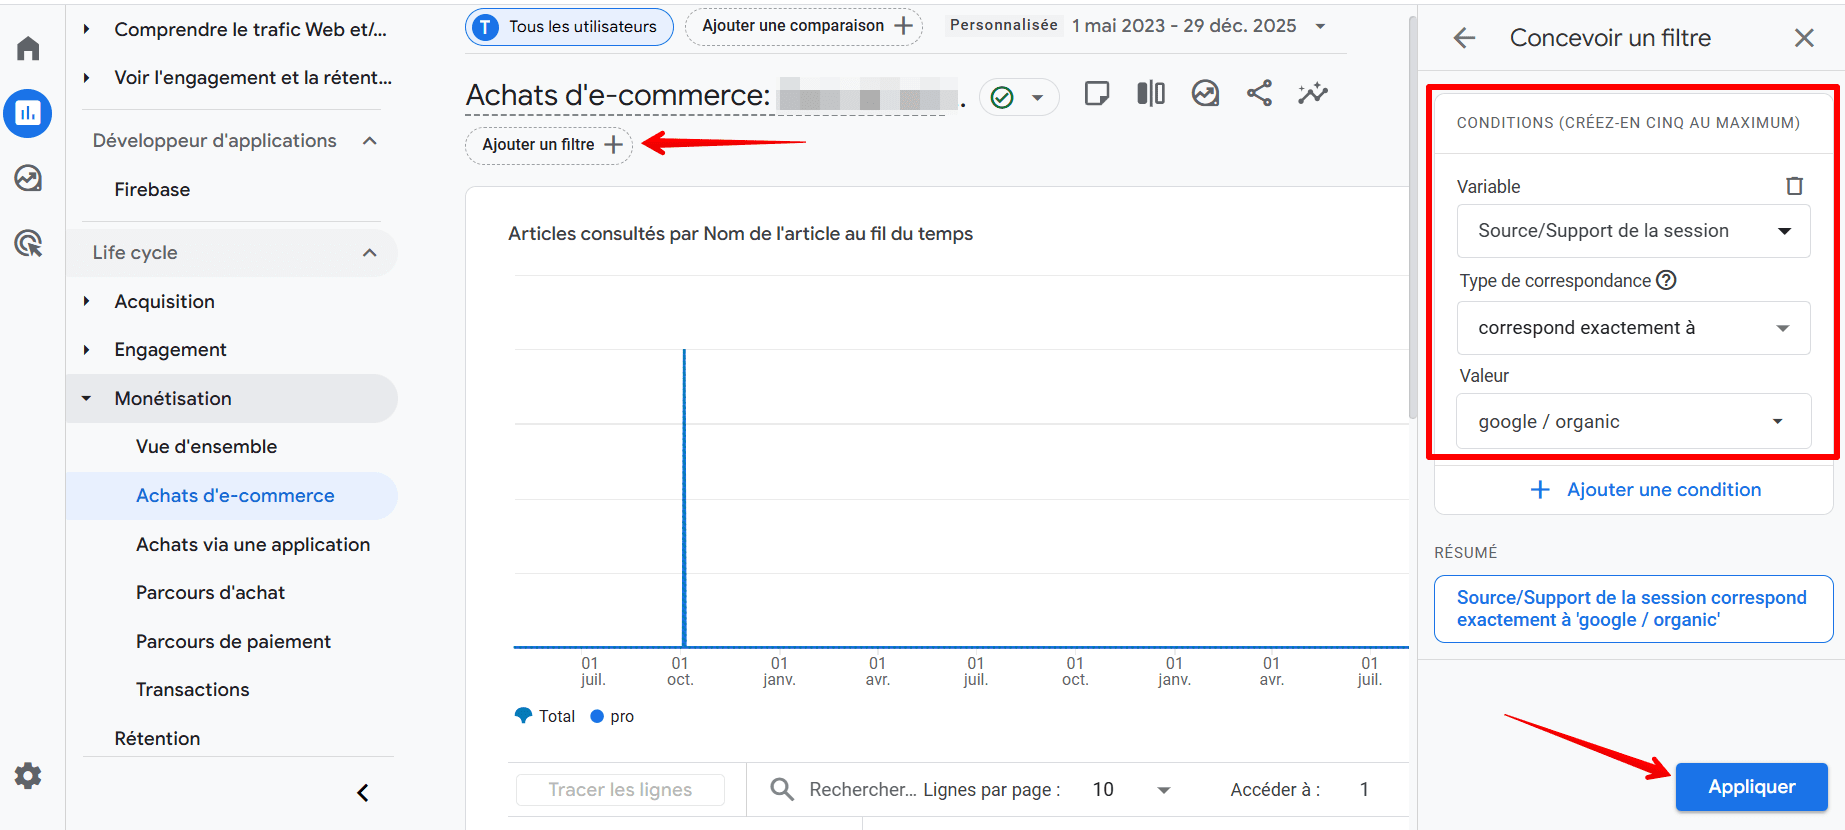Toggle the 'pro' series in chart legend
1845x830 pixels.
[612, 716]
